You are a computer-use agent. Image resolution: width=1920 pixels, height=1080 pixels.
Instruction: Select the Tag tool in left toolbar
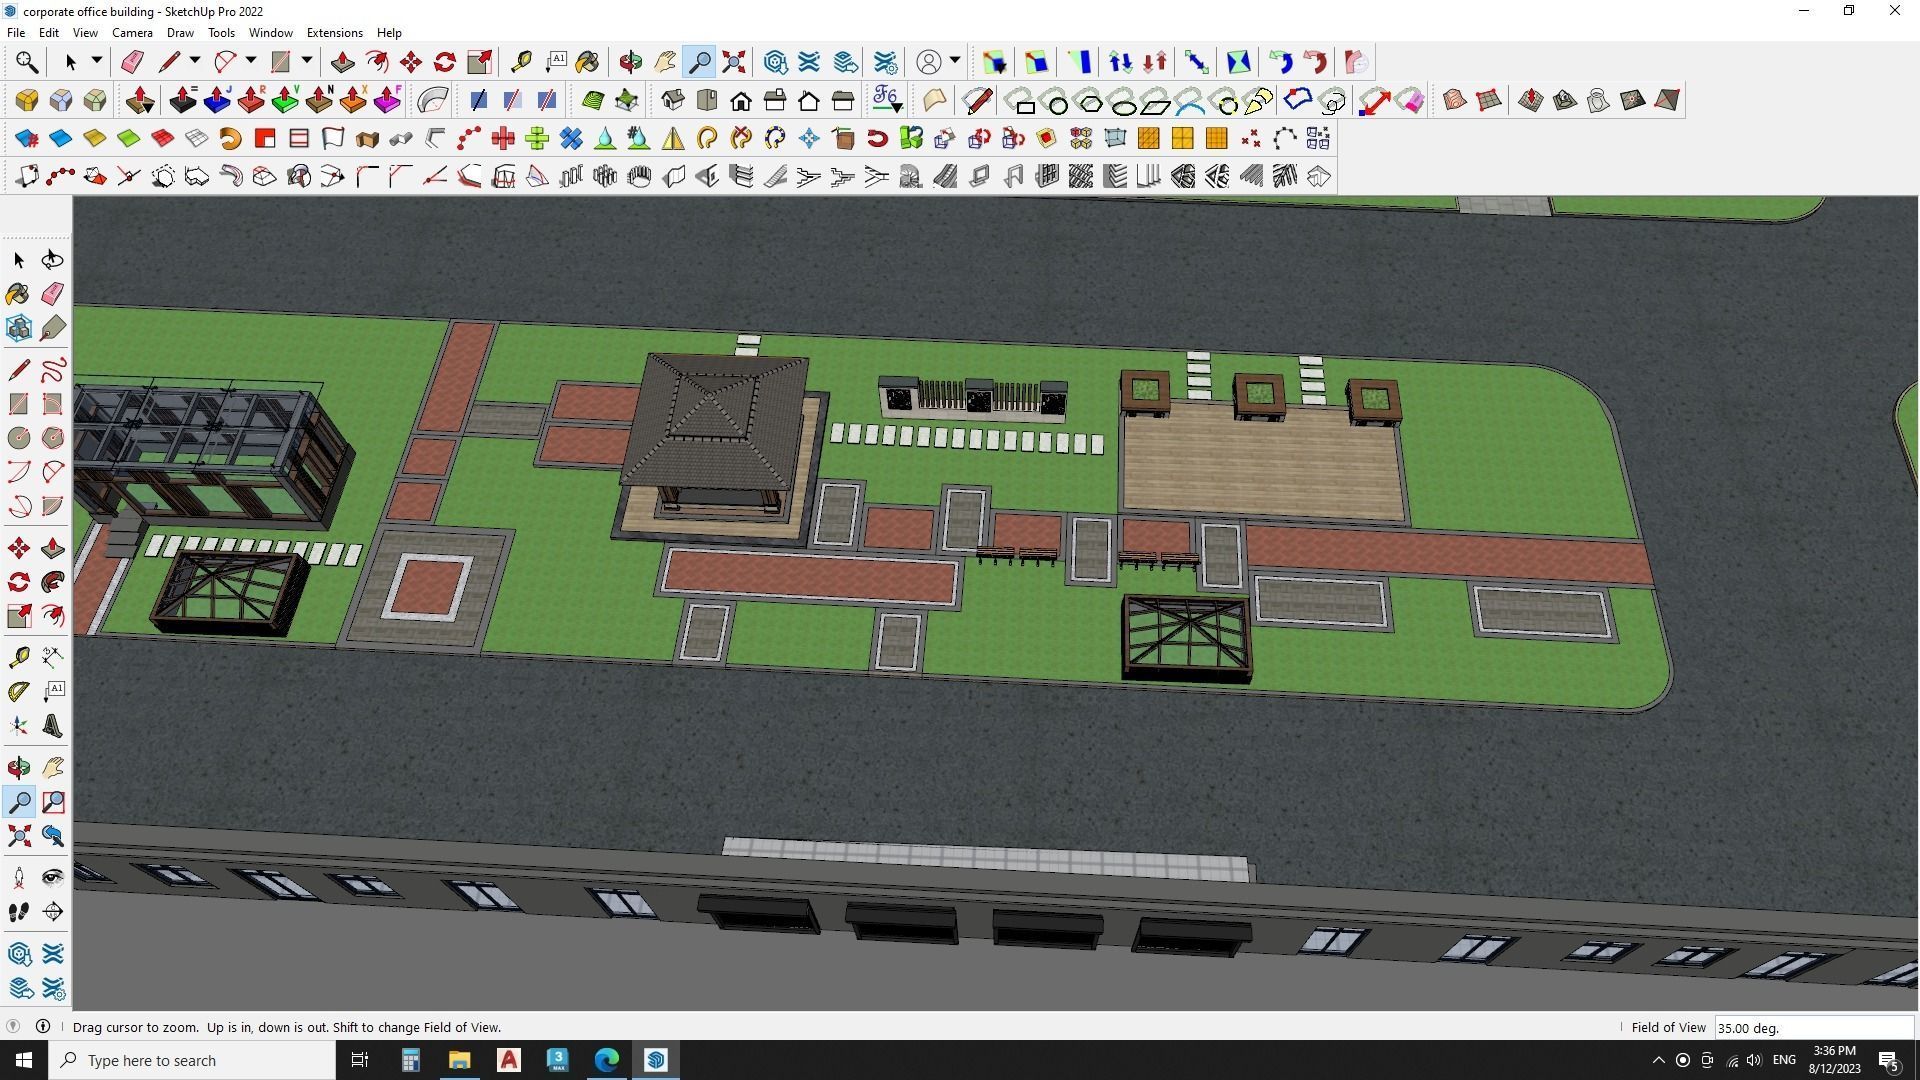tap(53, 328)
